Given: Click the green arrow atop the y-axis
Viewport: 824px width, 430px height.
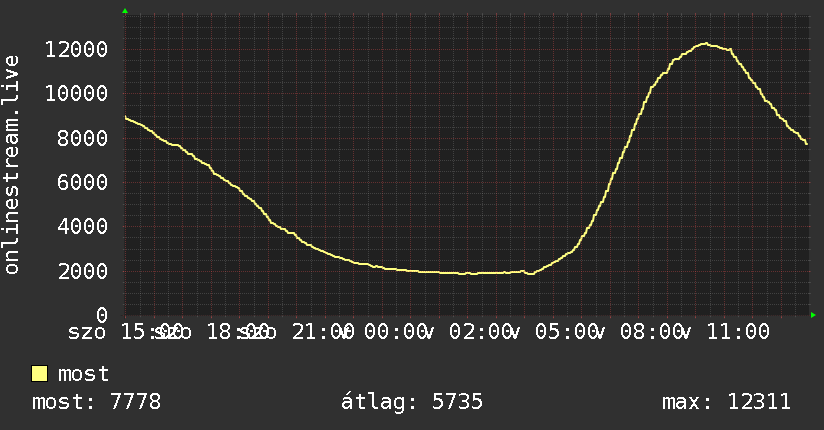Looking at the screenshot, I should (125, 11).
